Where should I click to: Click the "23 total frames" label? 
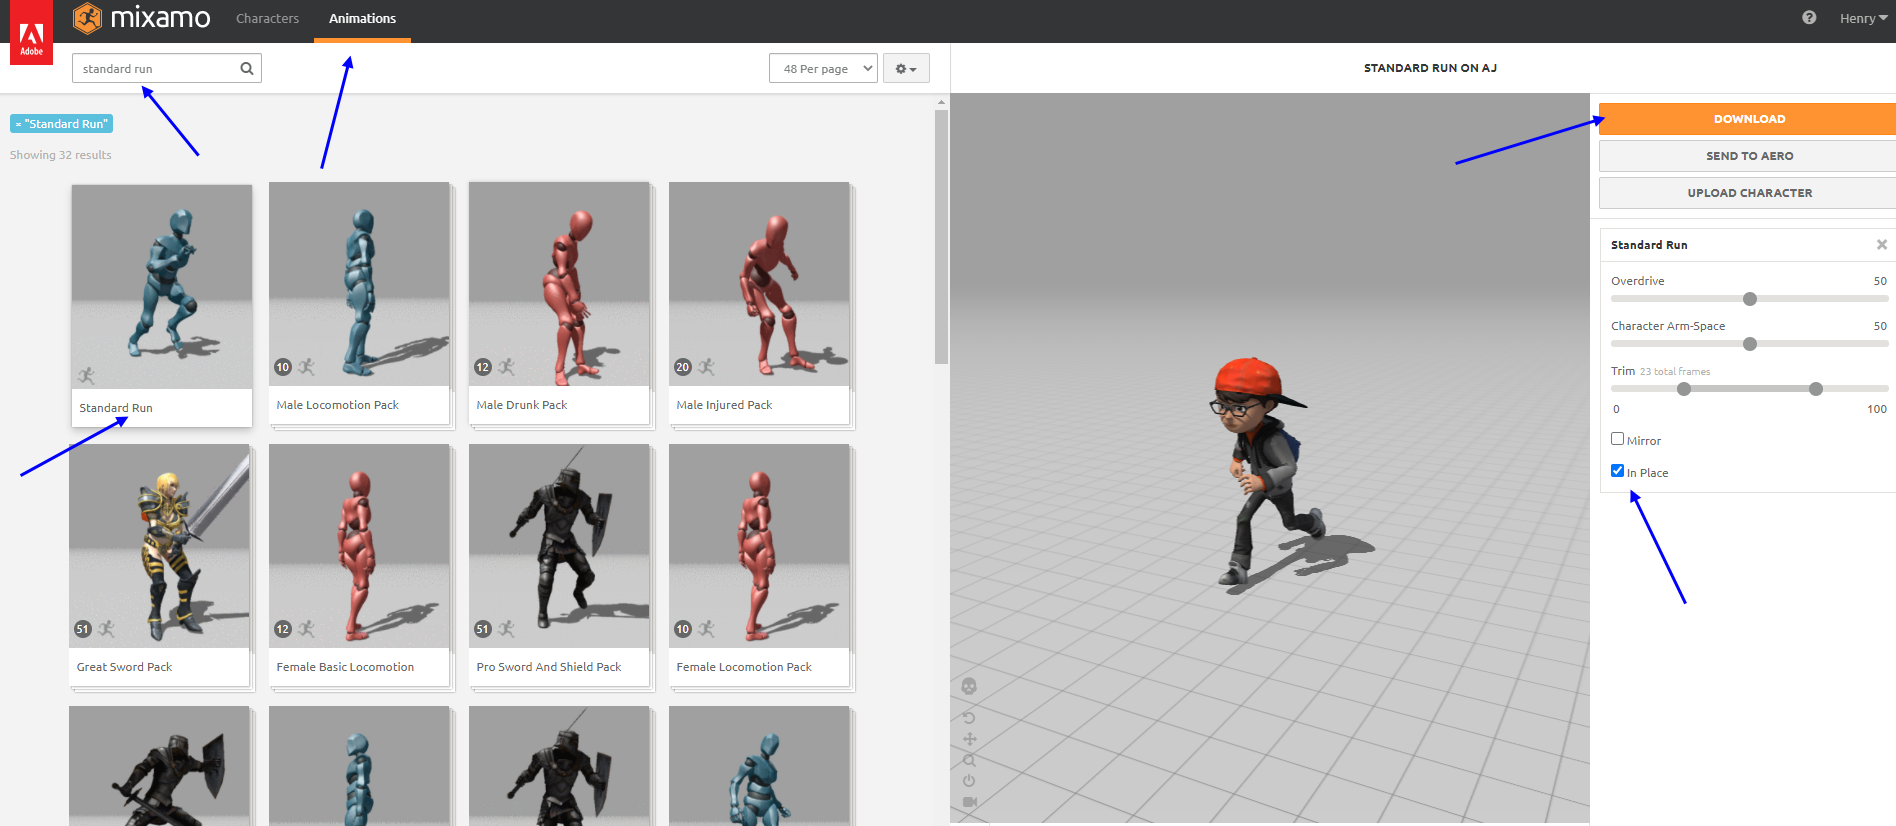coord(1675,372)
